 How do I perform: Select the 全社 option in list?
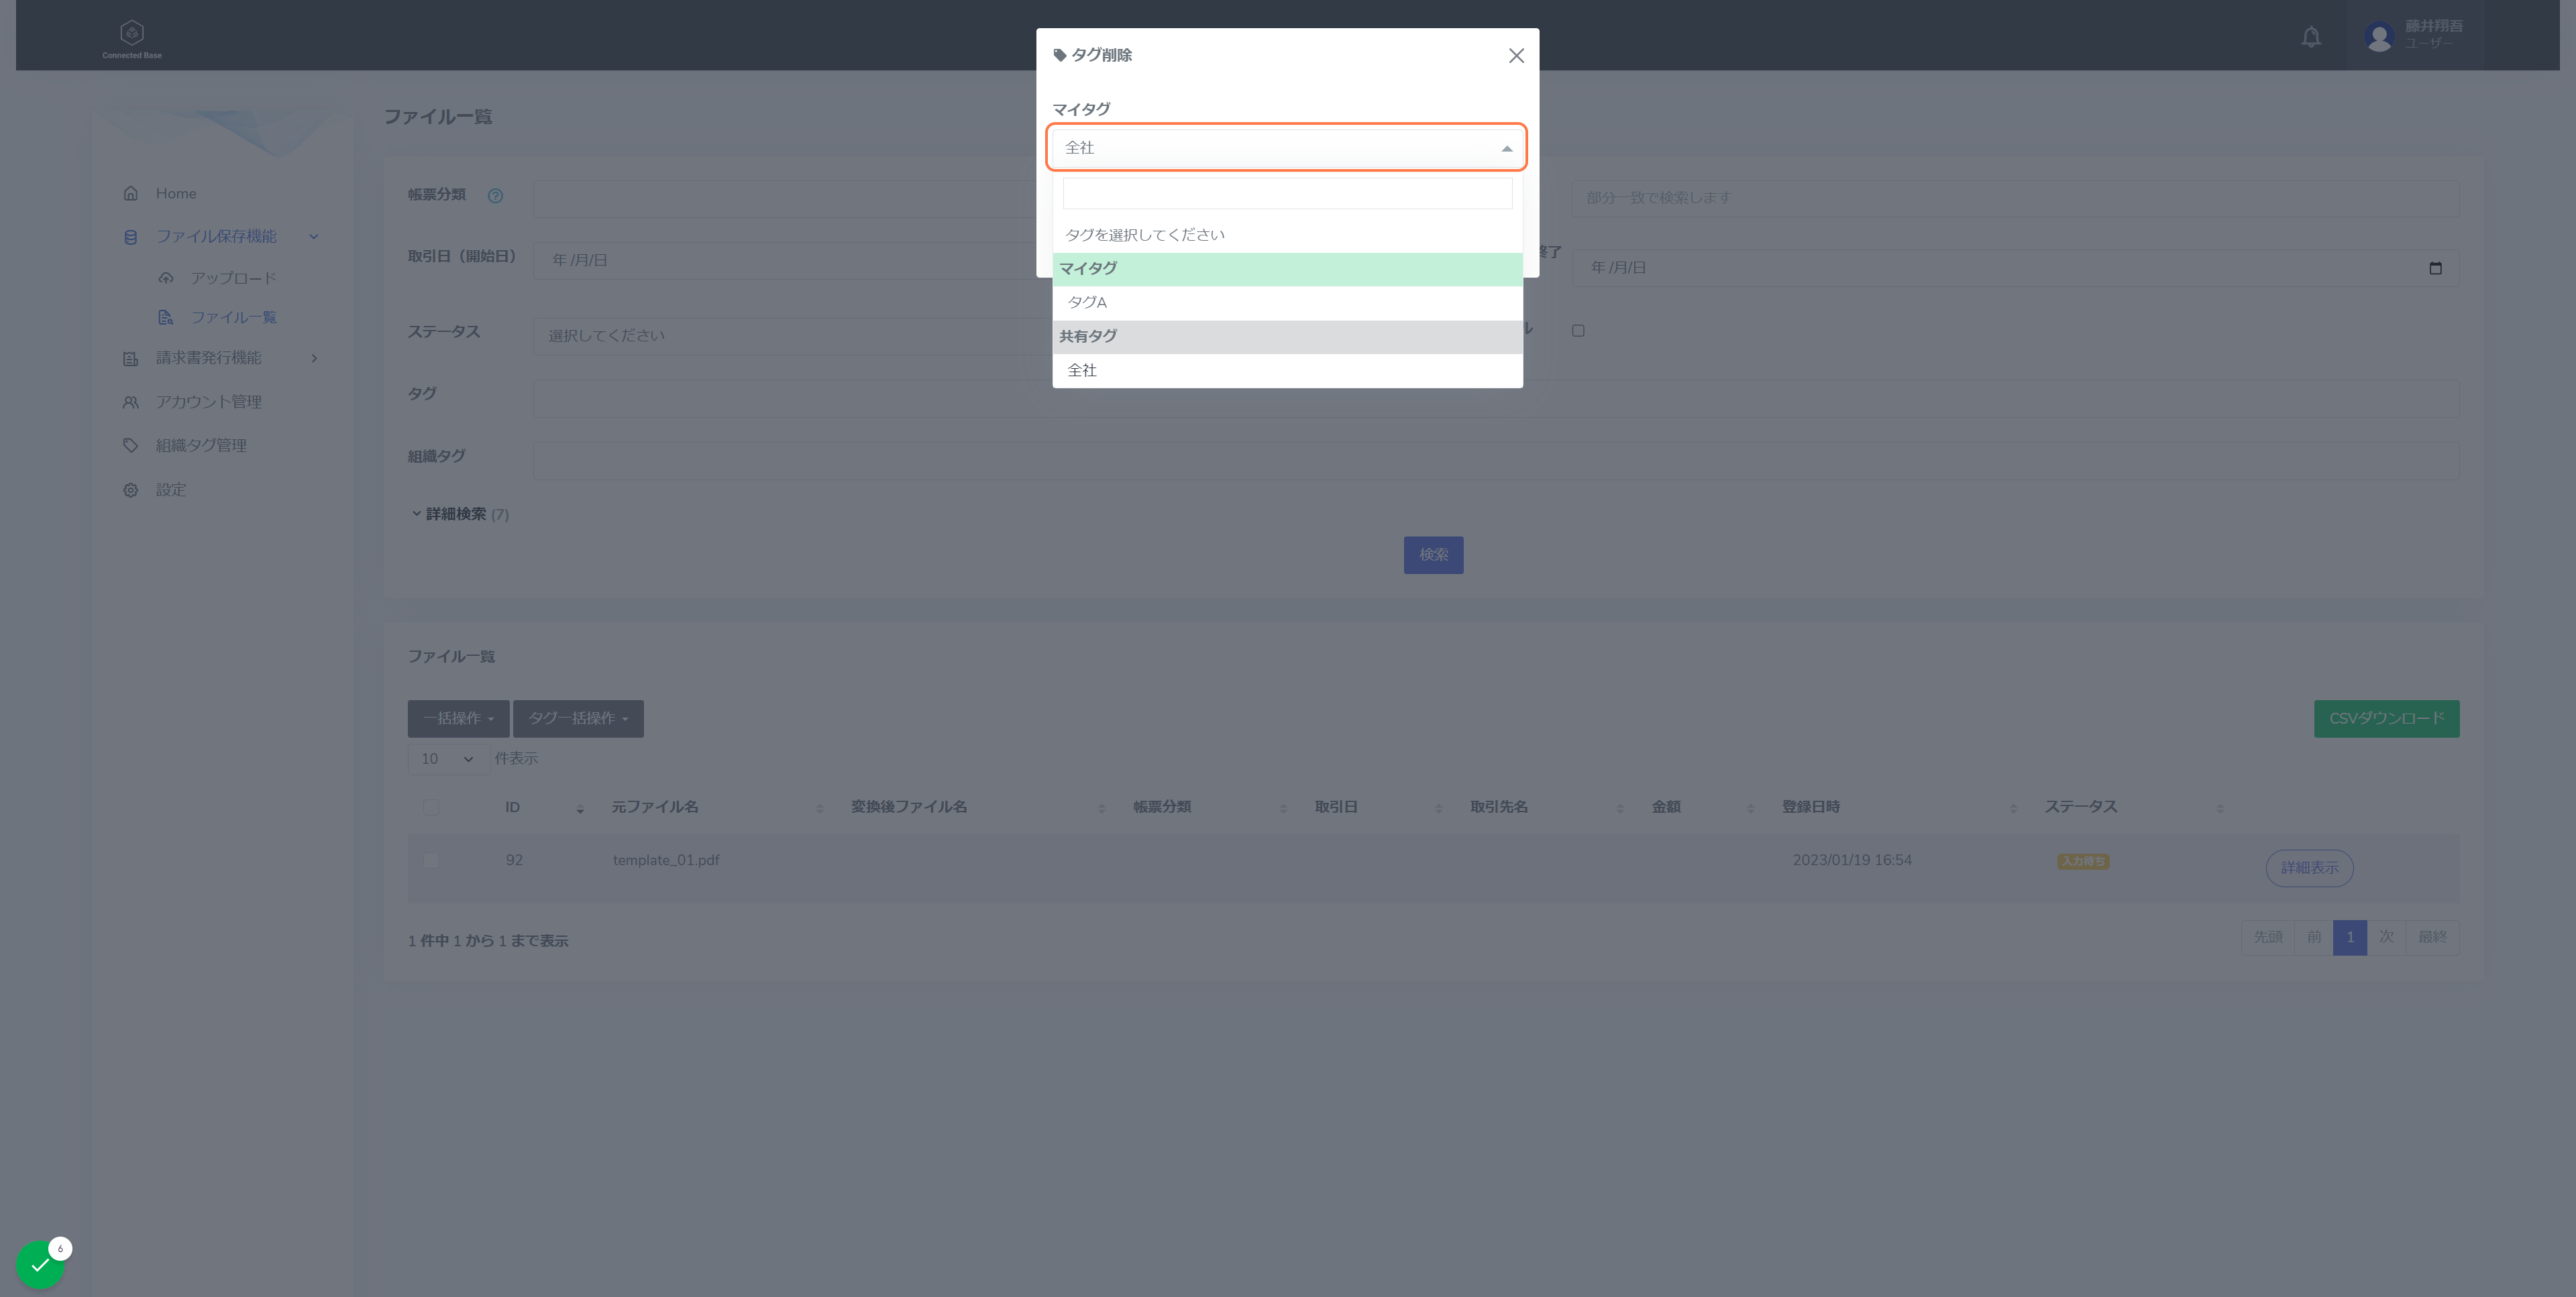tap(1287, 370)
